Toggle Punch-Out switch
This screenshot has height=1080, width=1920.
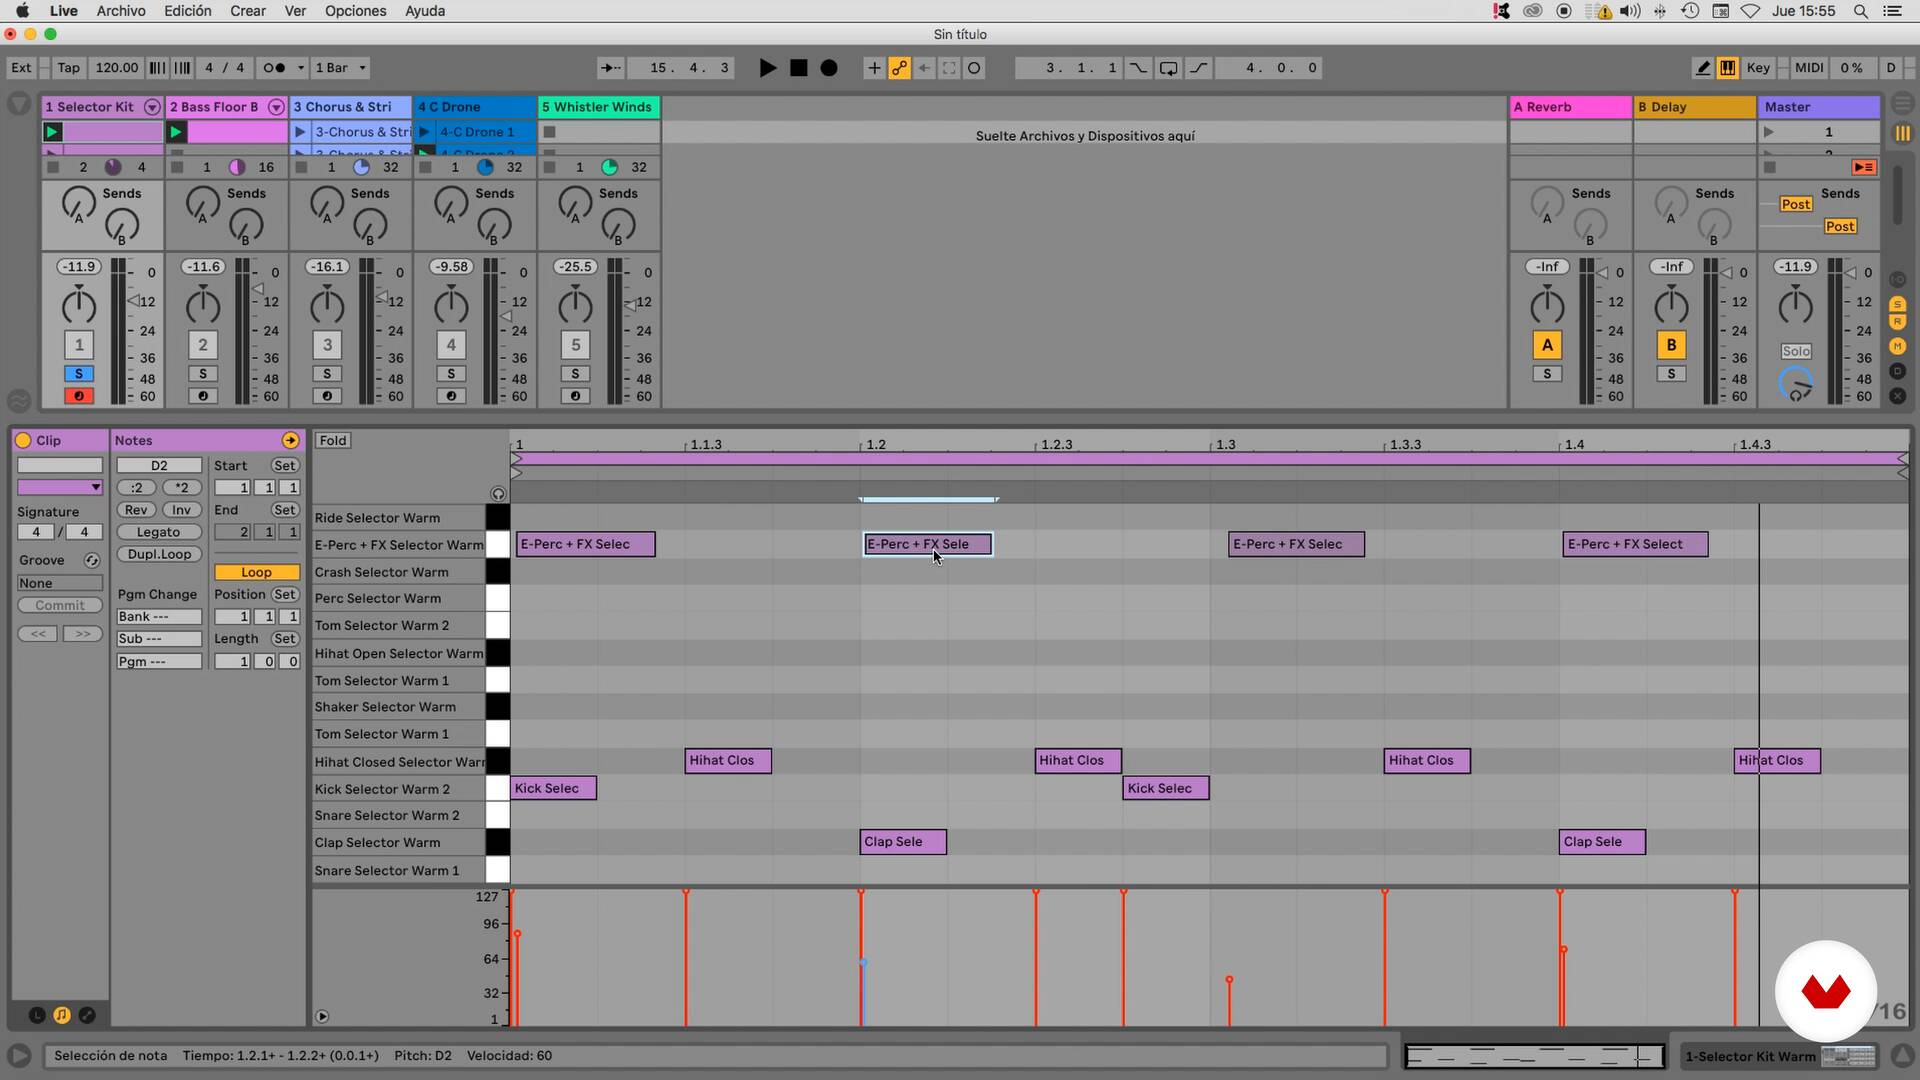click(1198, 68)
